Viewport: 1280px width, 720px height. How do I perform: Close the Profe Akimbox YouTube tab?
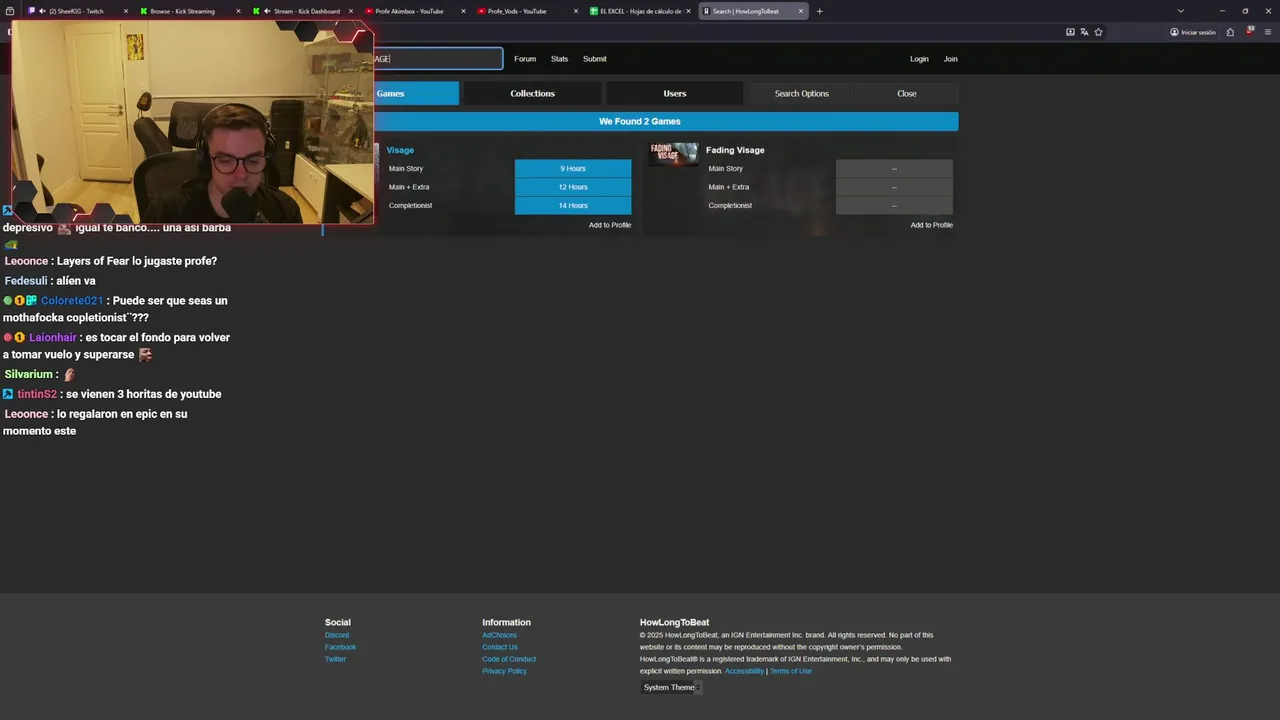click(x=463, y=11)
